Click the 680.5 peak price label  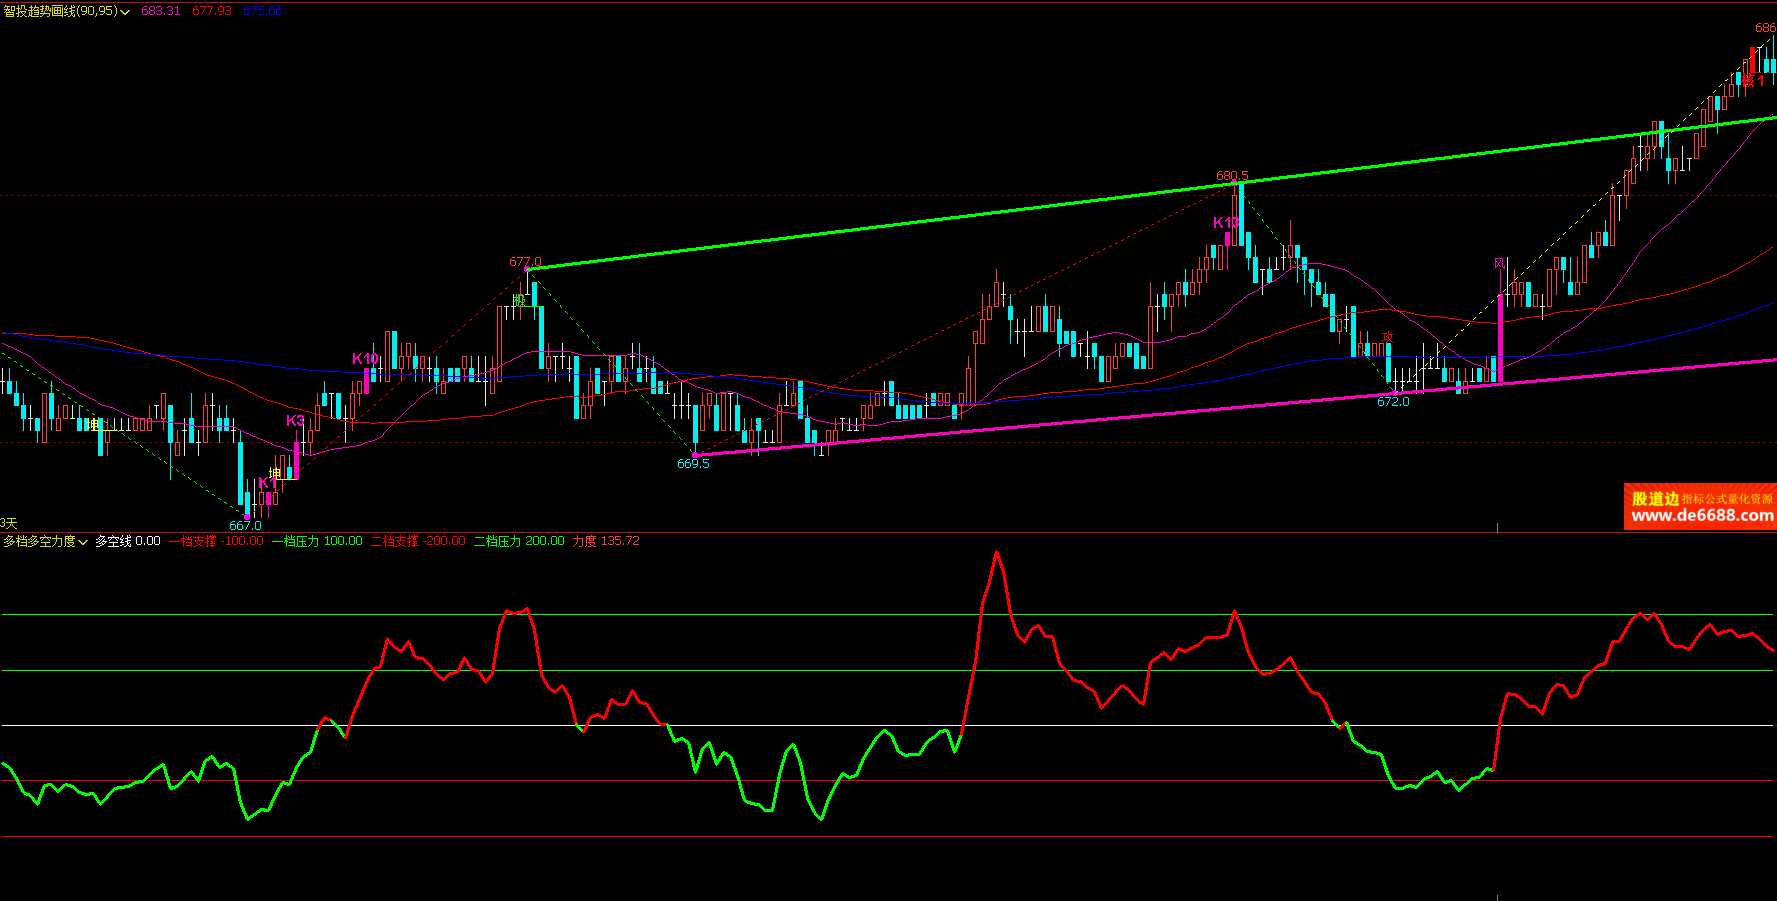click(x=1232, y=176)
